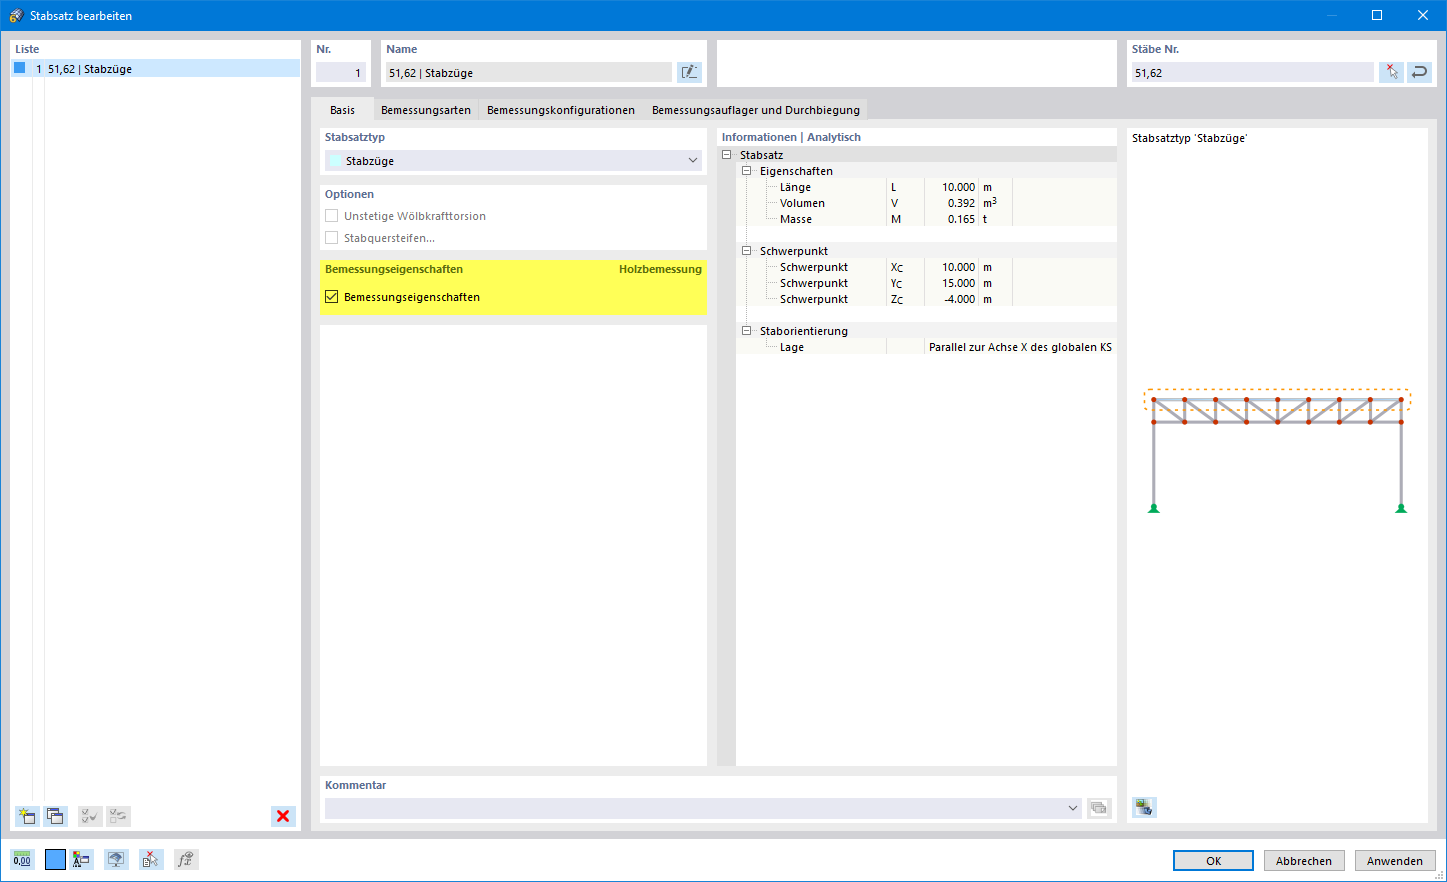Click the Abbrechen button
This screenshot has height=882, width=1447.
pyautogui.click(x=1304, y=861)
